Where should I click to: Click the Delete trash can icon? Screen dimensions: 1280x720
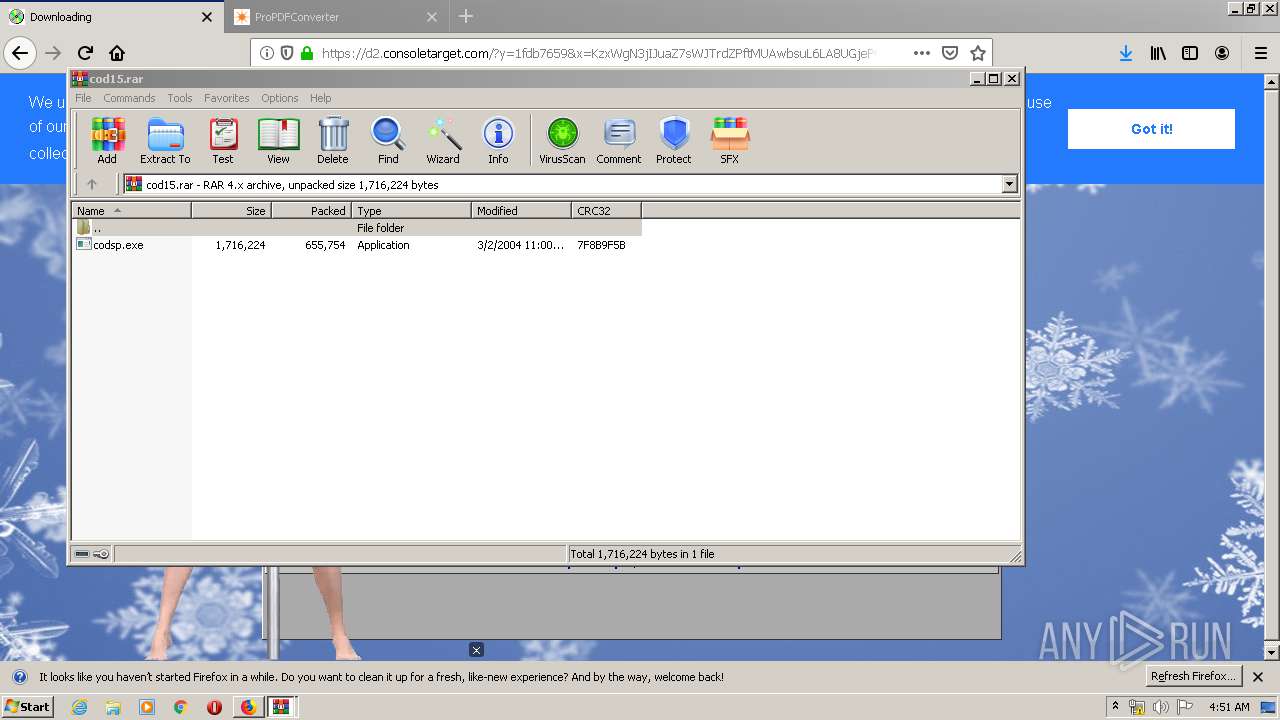coord(333,140)
